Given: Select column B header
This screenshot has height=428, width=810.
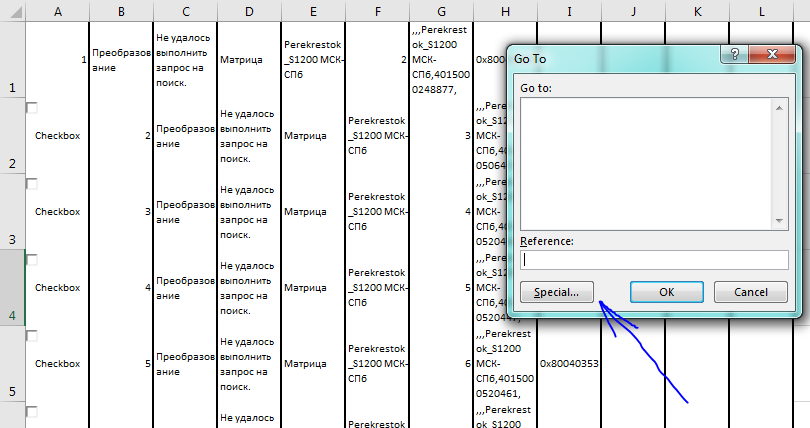Looking at the screenshot, I should 121,11.
